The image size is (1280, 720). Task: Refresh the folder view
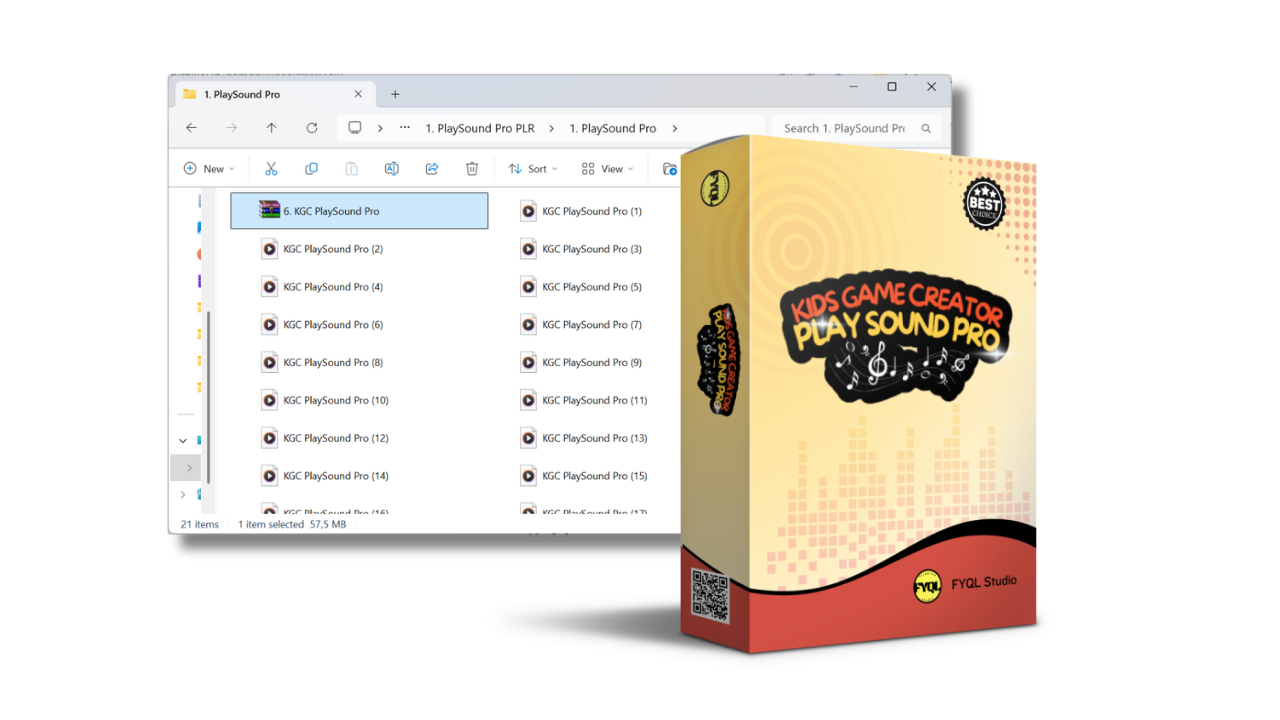[311, 128]
